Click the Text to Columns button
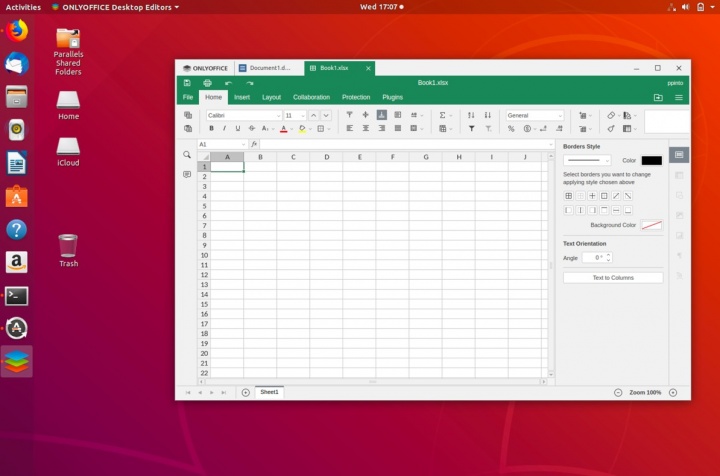 (x=613, y=278)
